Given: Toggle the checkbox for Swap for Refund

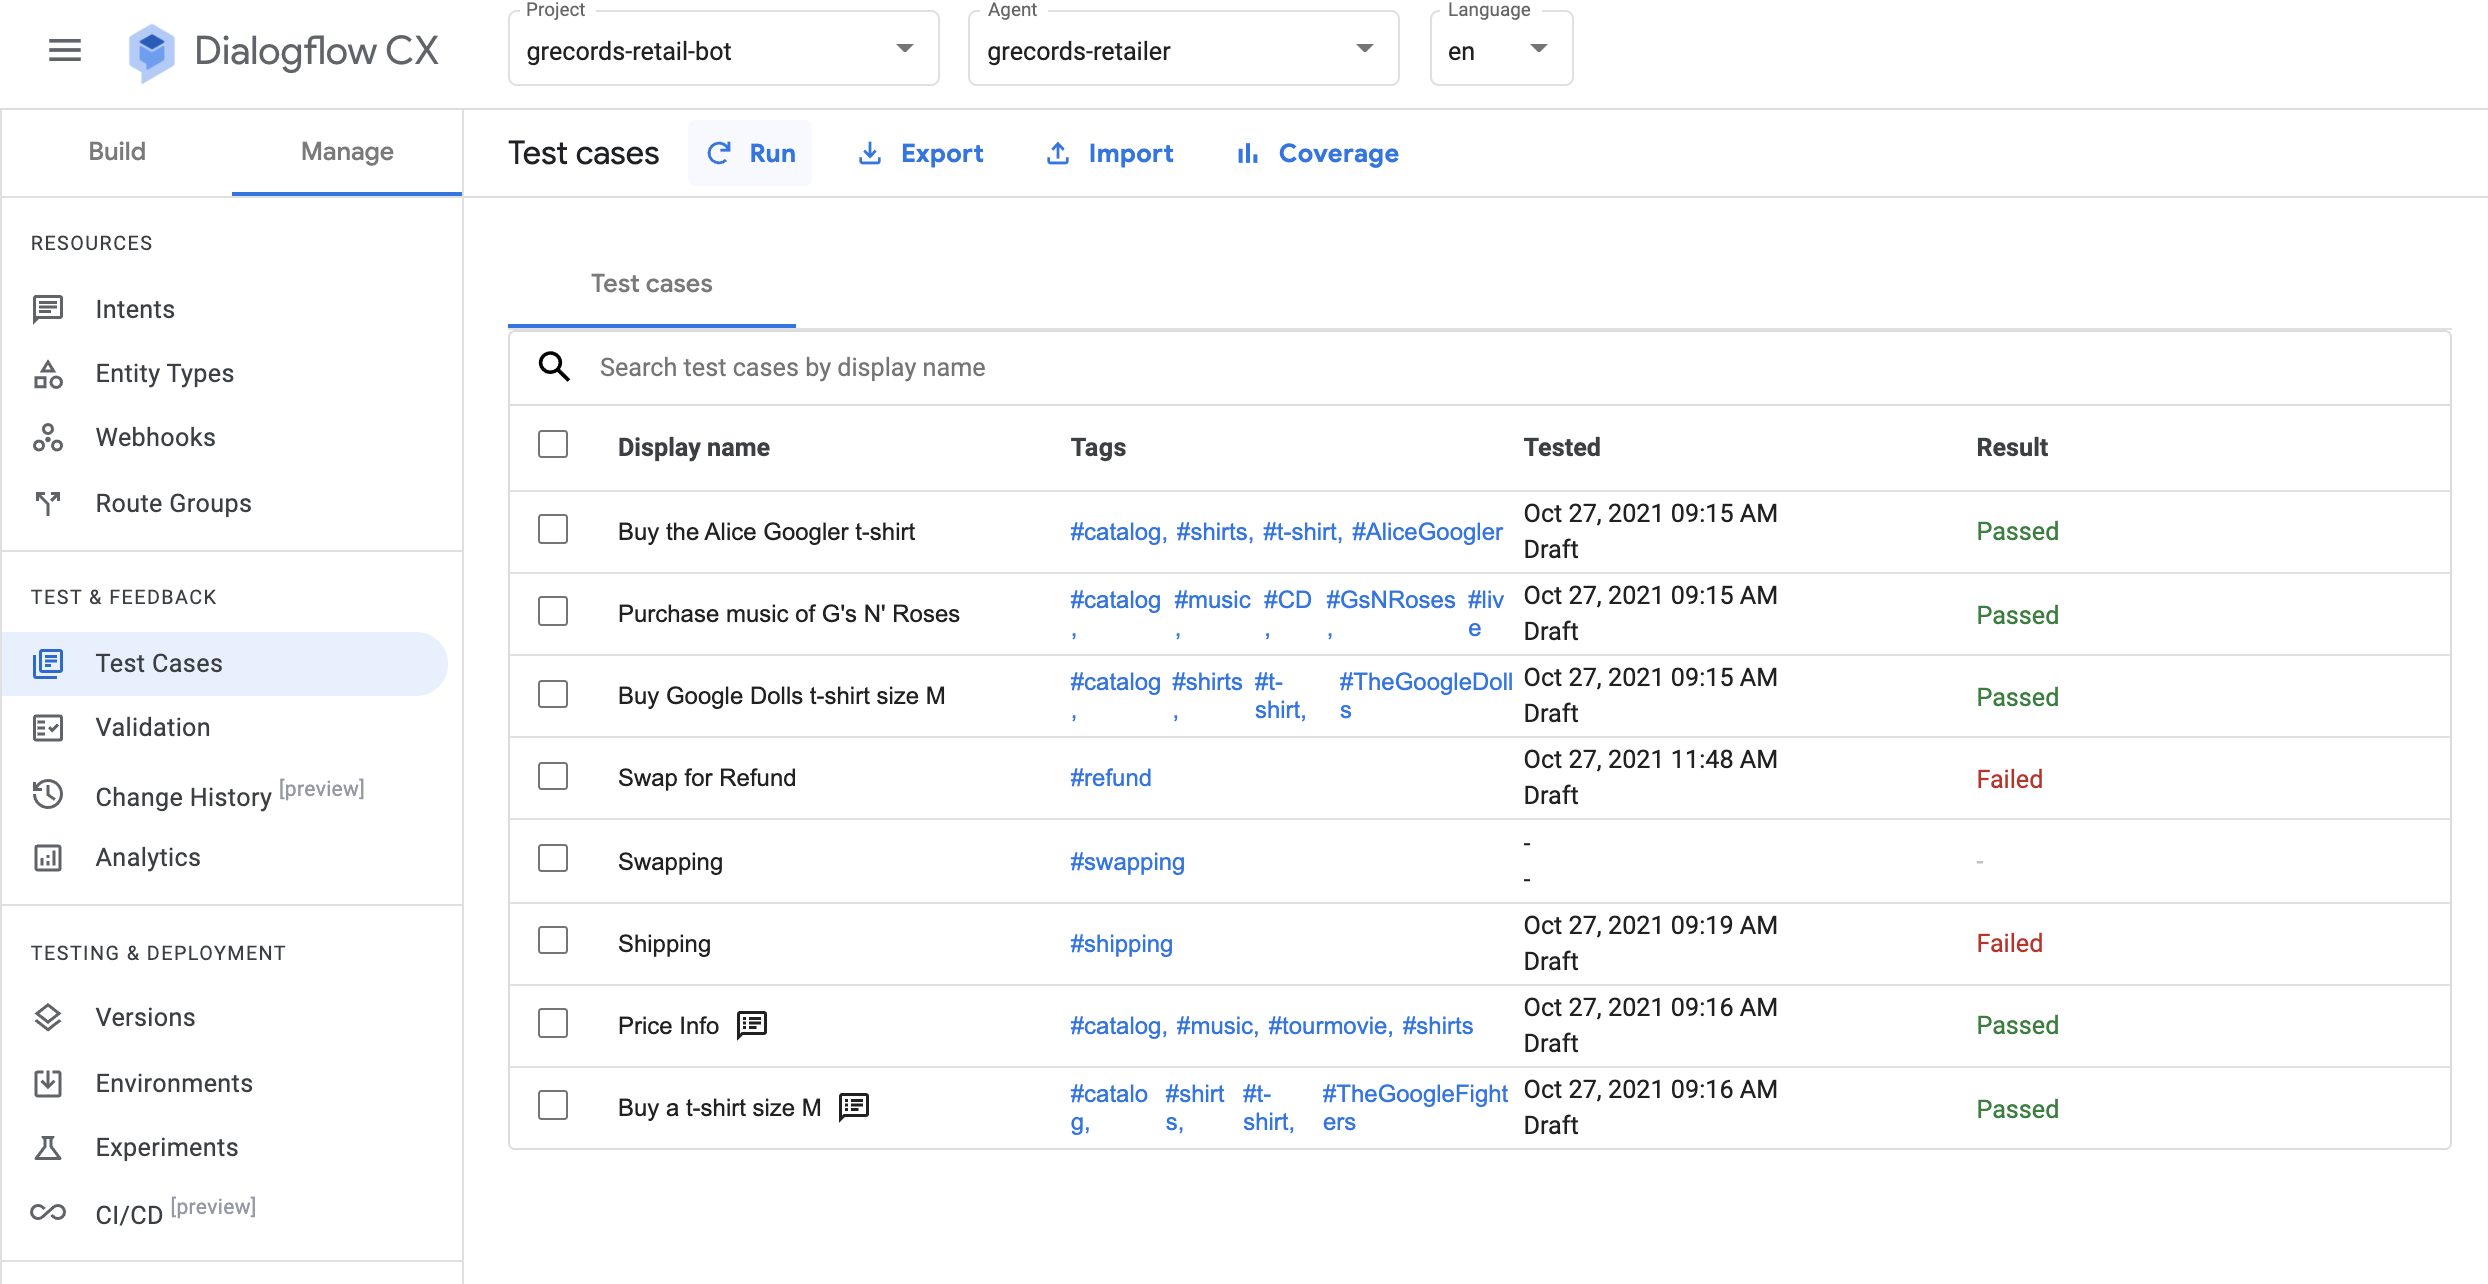Looking at the screenshot, I should [x=555, y=775].
